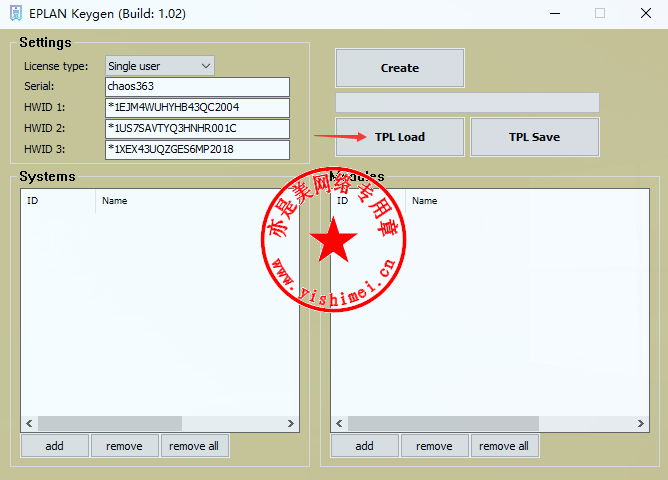Click the Systems horizontal scrollbar thumb
Screen dimensions: 668x480
pyautogui.click(x=110, y=423)
